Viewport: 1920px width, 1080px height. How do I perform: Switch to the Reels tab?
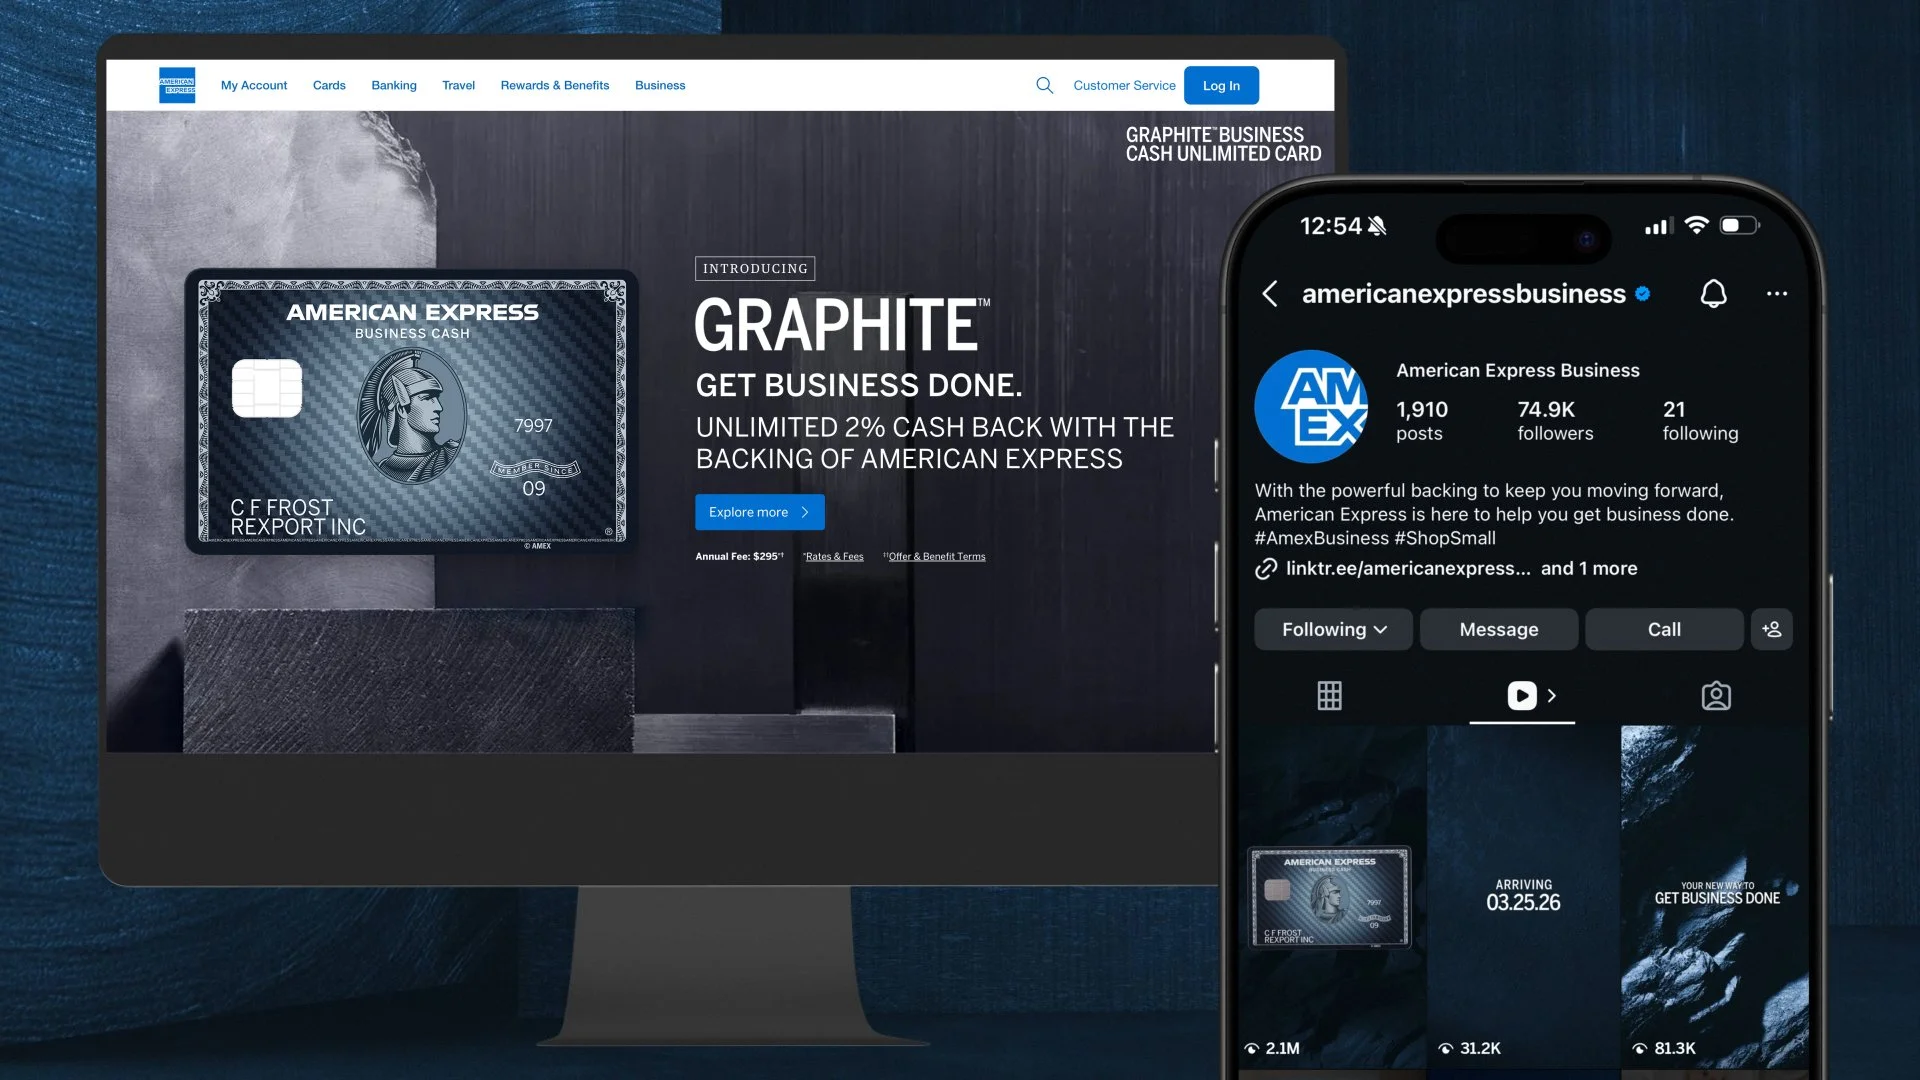pos(1521,695)
